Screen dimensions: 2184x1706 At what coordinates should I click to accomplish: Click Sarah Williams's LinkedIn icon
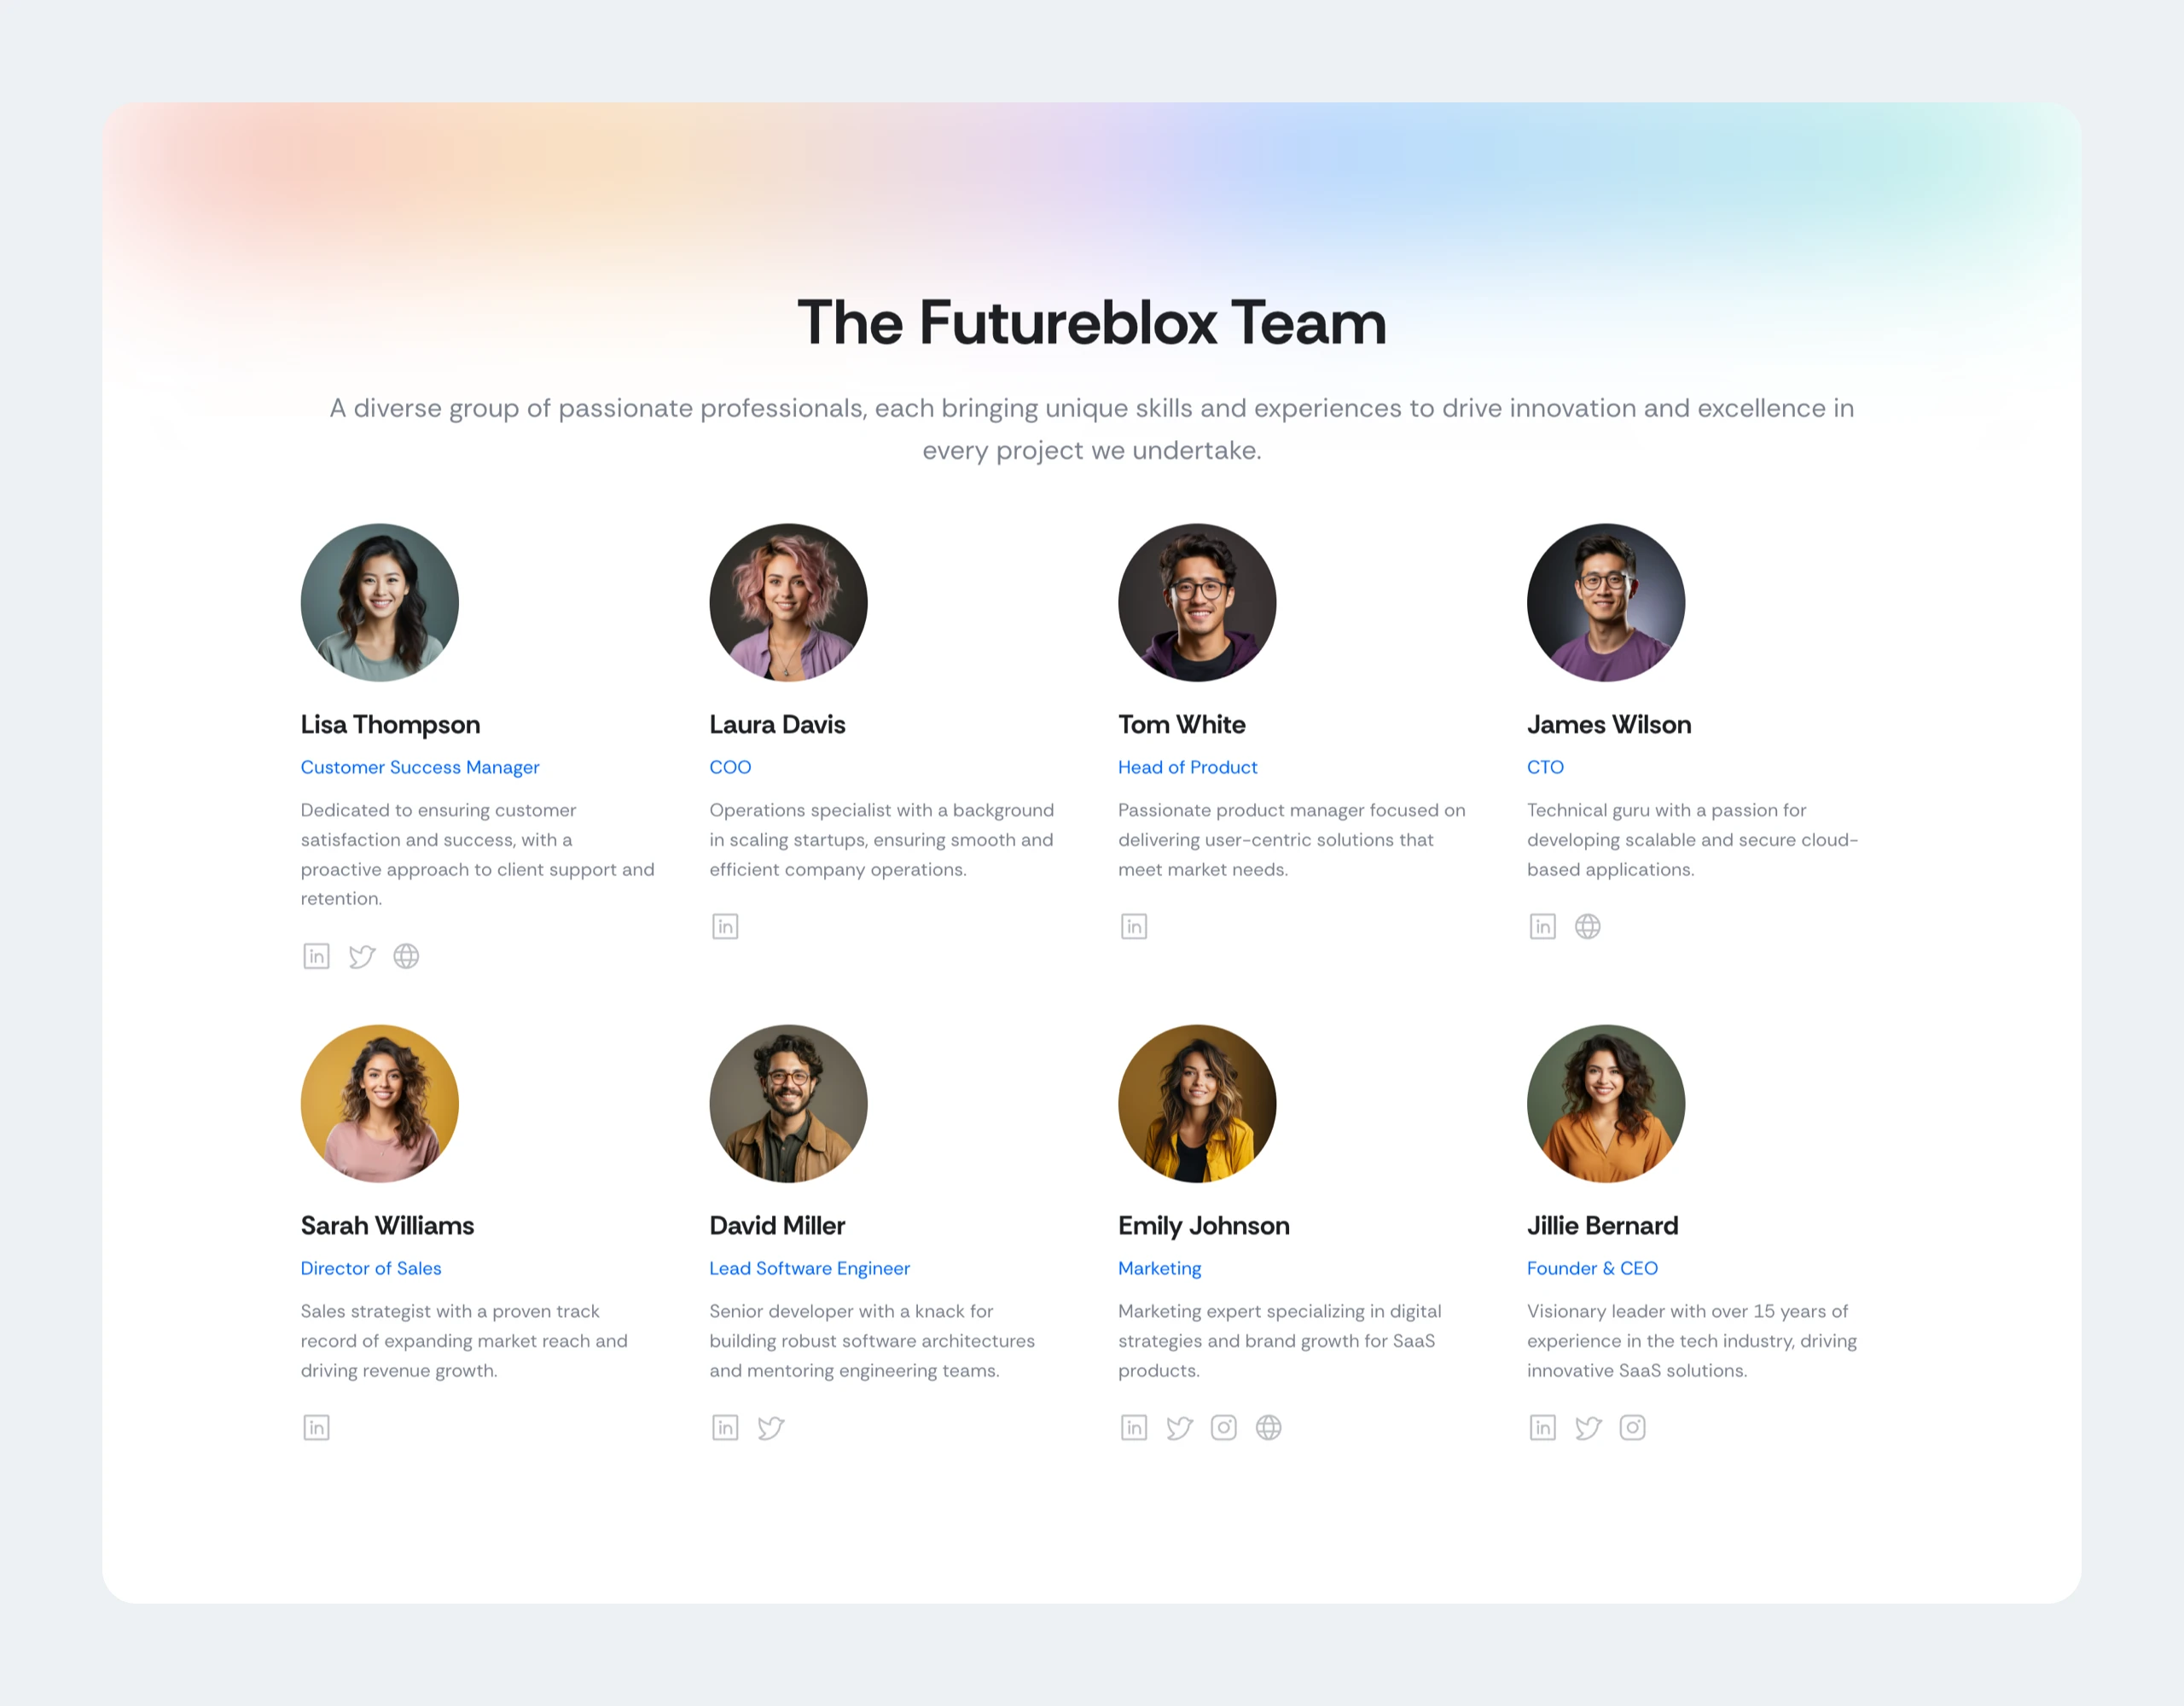pyautogui.click(x=314, y=1428)
